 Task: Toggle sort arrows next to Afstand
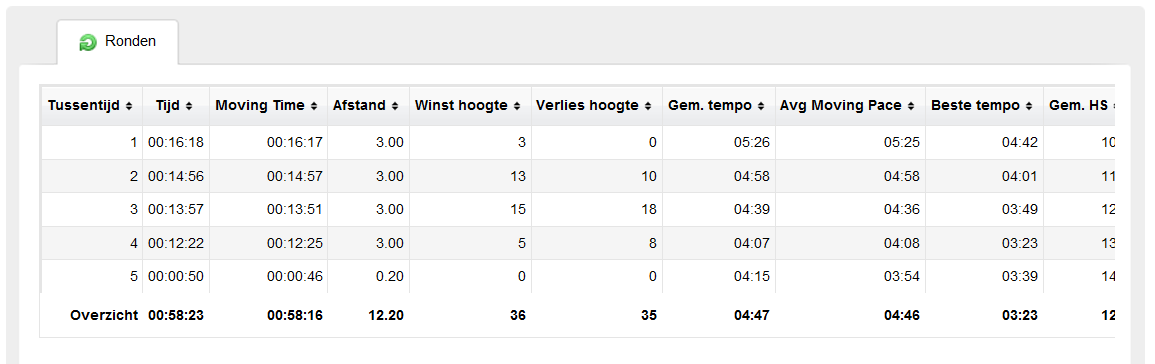coord(396,106)
